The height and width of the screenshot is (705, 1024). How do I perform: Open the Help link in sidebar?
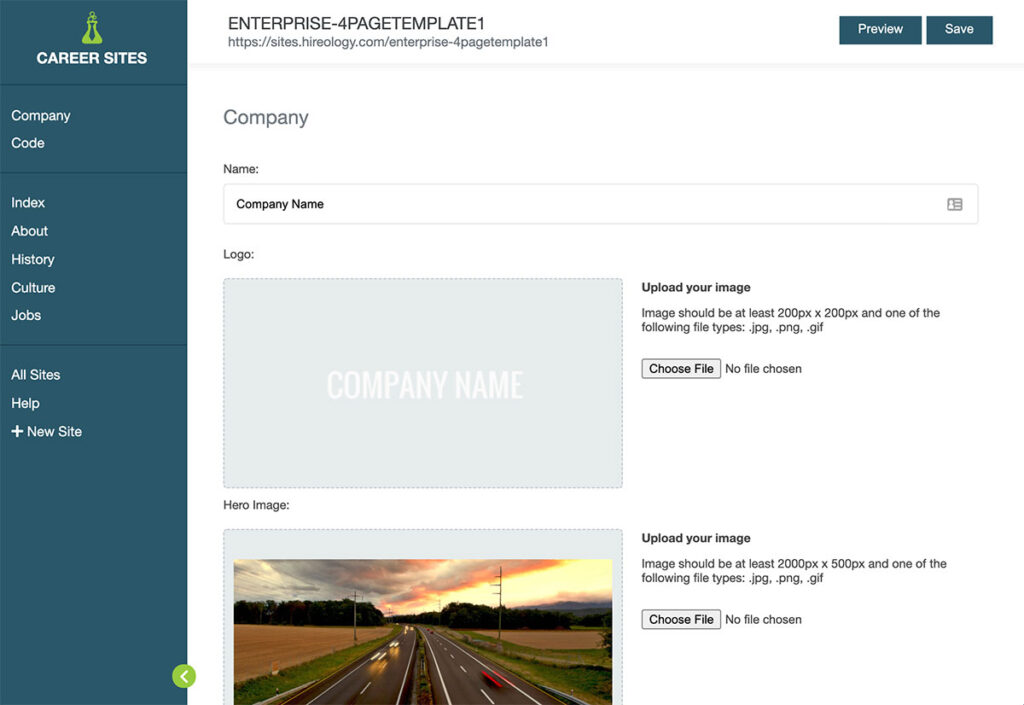25,403
